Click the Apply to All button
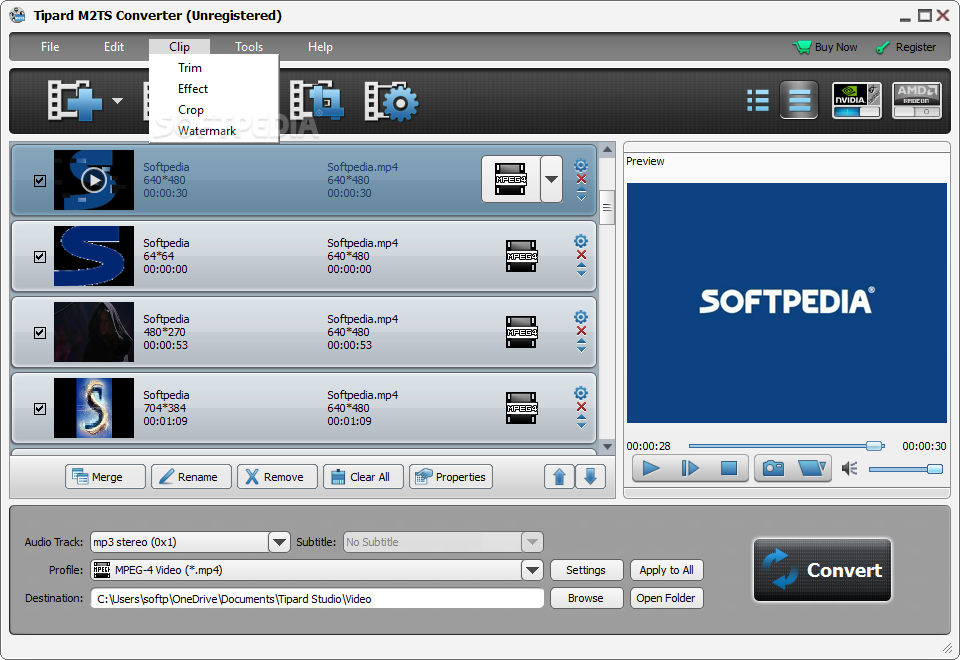 coord(667,570)
